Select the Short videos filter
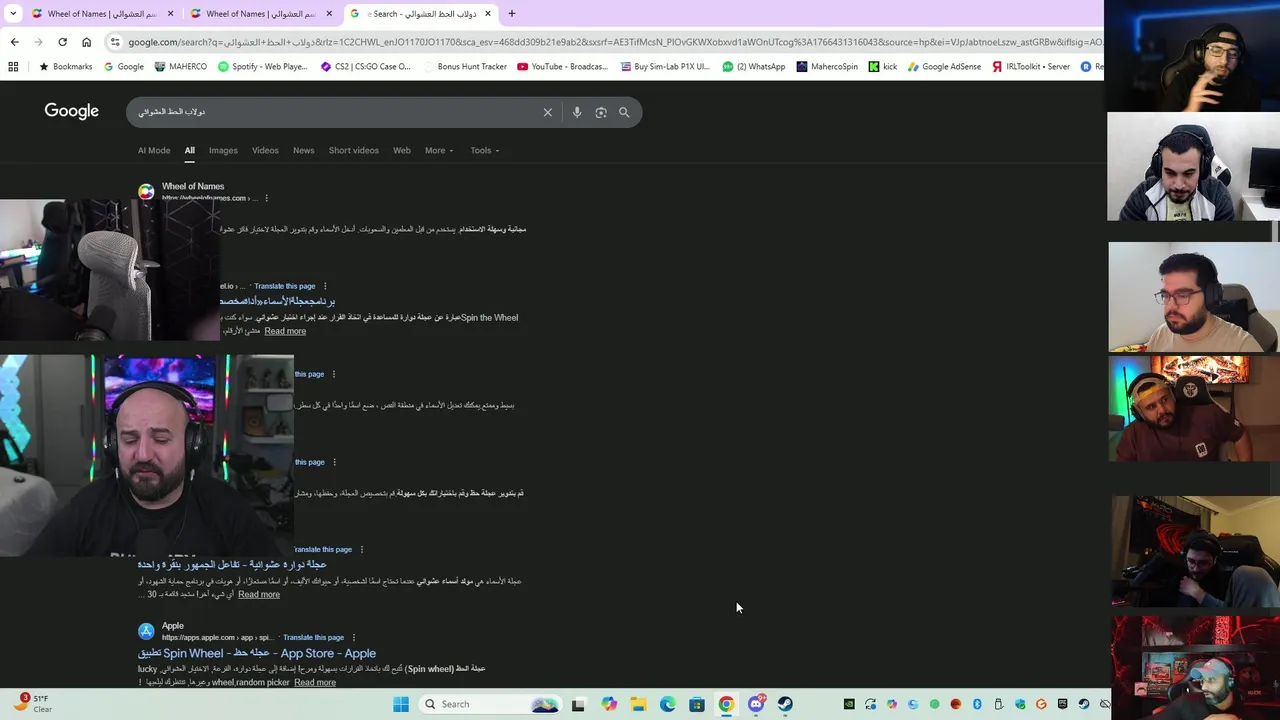1280x720 pixels. click(x=354, y=150)
